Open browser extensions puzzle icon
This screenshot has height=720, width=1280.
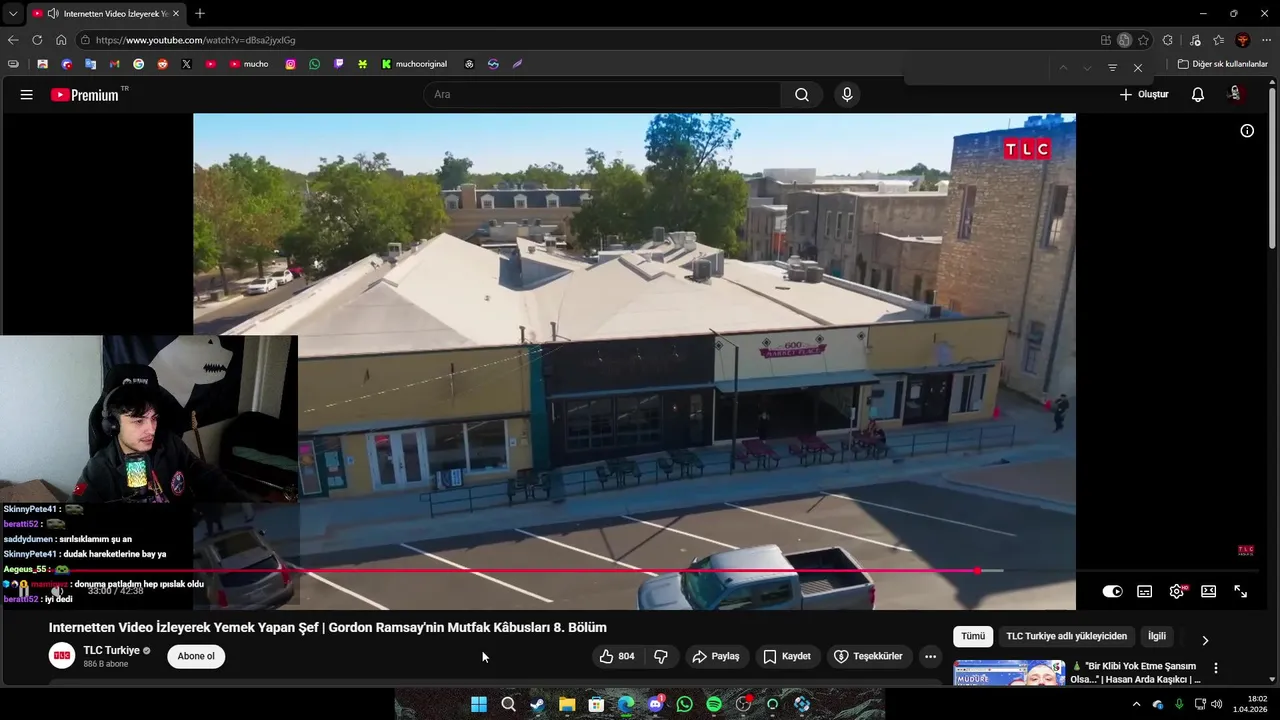[1168, 40]
